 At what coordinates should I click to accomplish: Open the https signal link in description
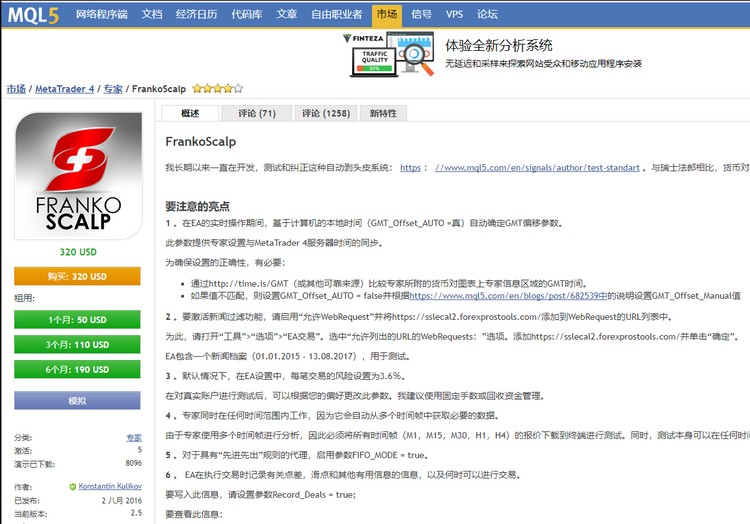410,168
